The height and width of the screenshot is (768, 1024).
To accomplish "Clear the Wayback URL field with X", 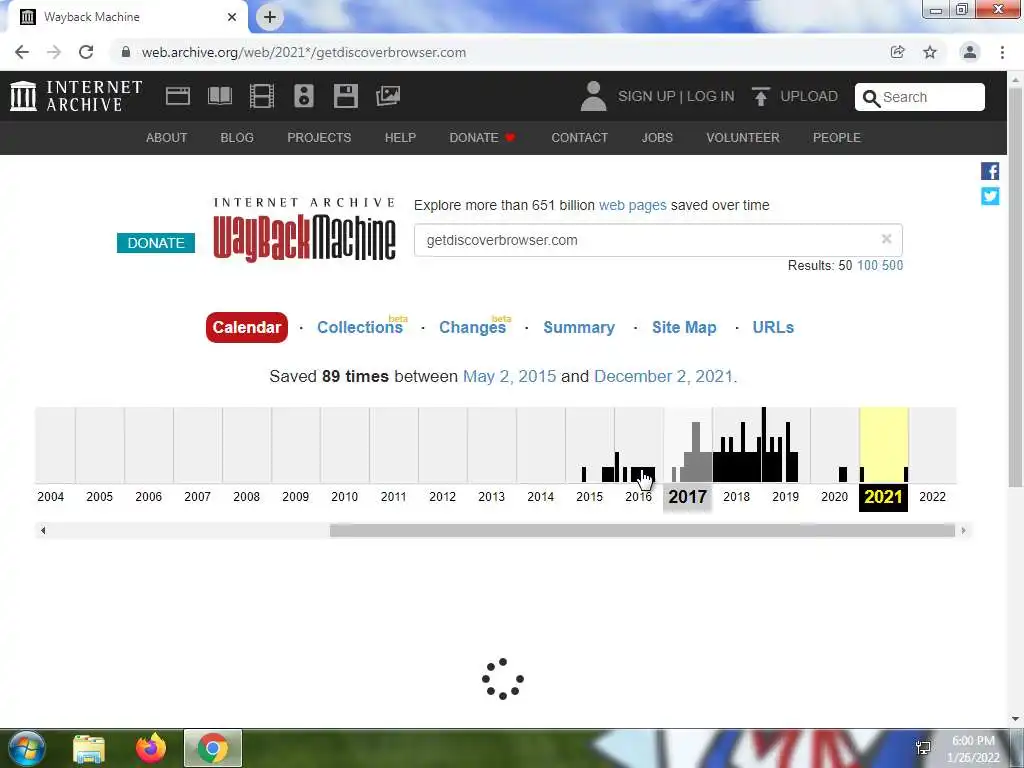I will (886, 239).
